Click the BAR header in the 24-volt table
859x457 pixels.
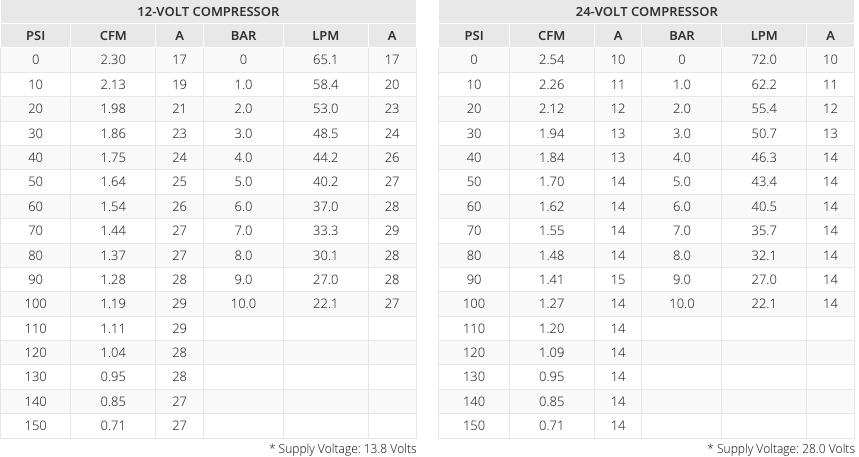coord(682,36)
